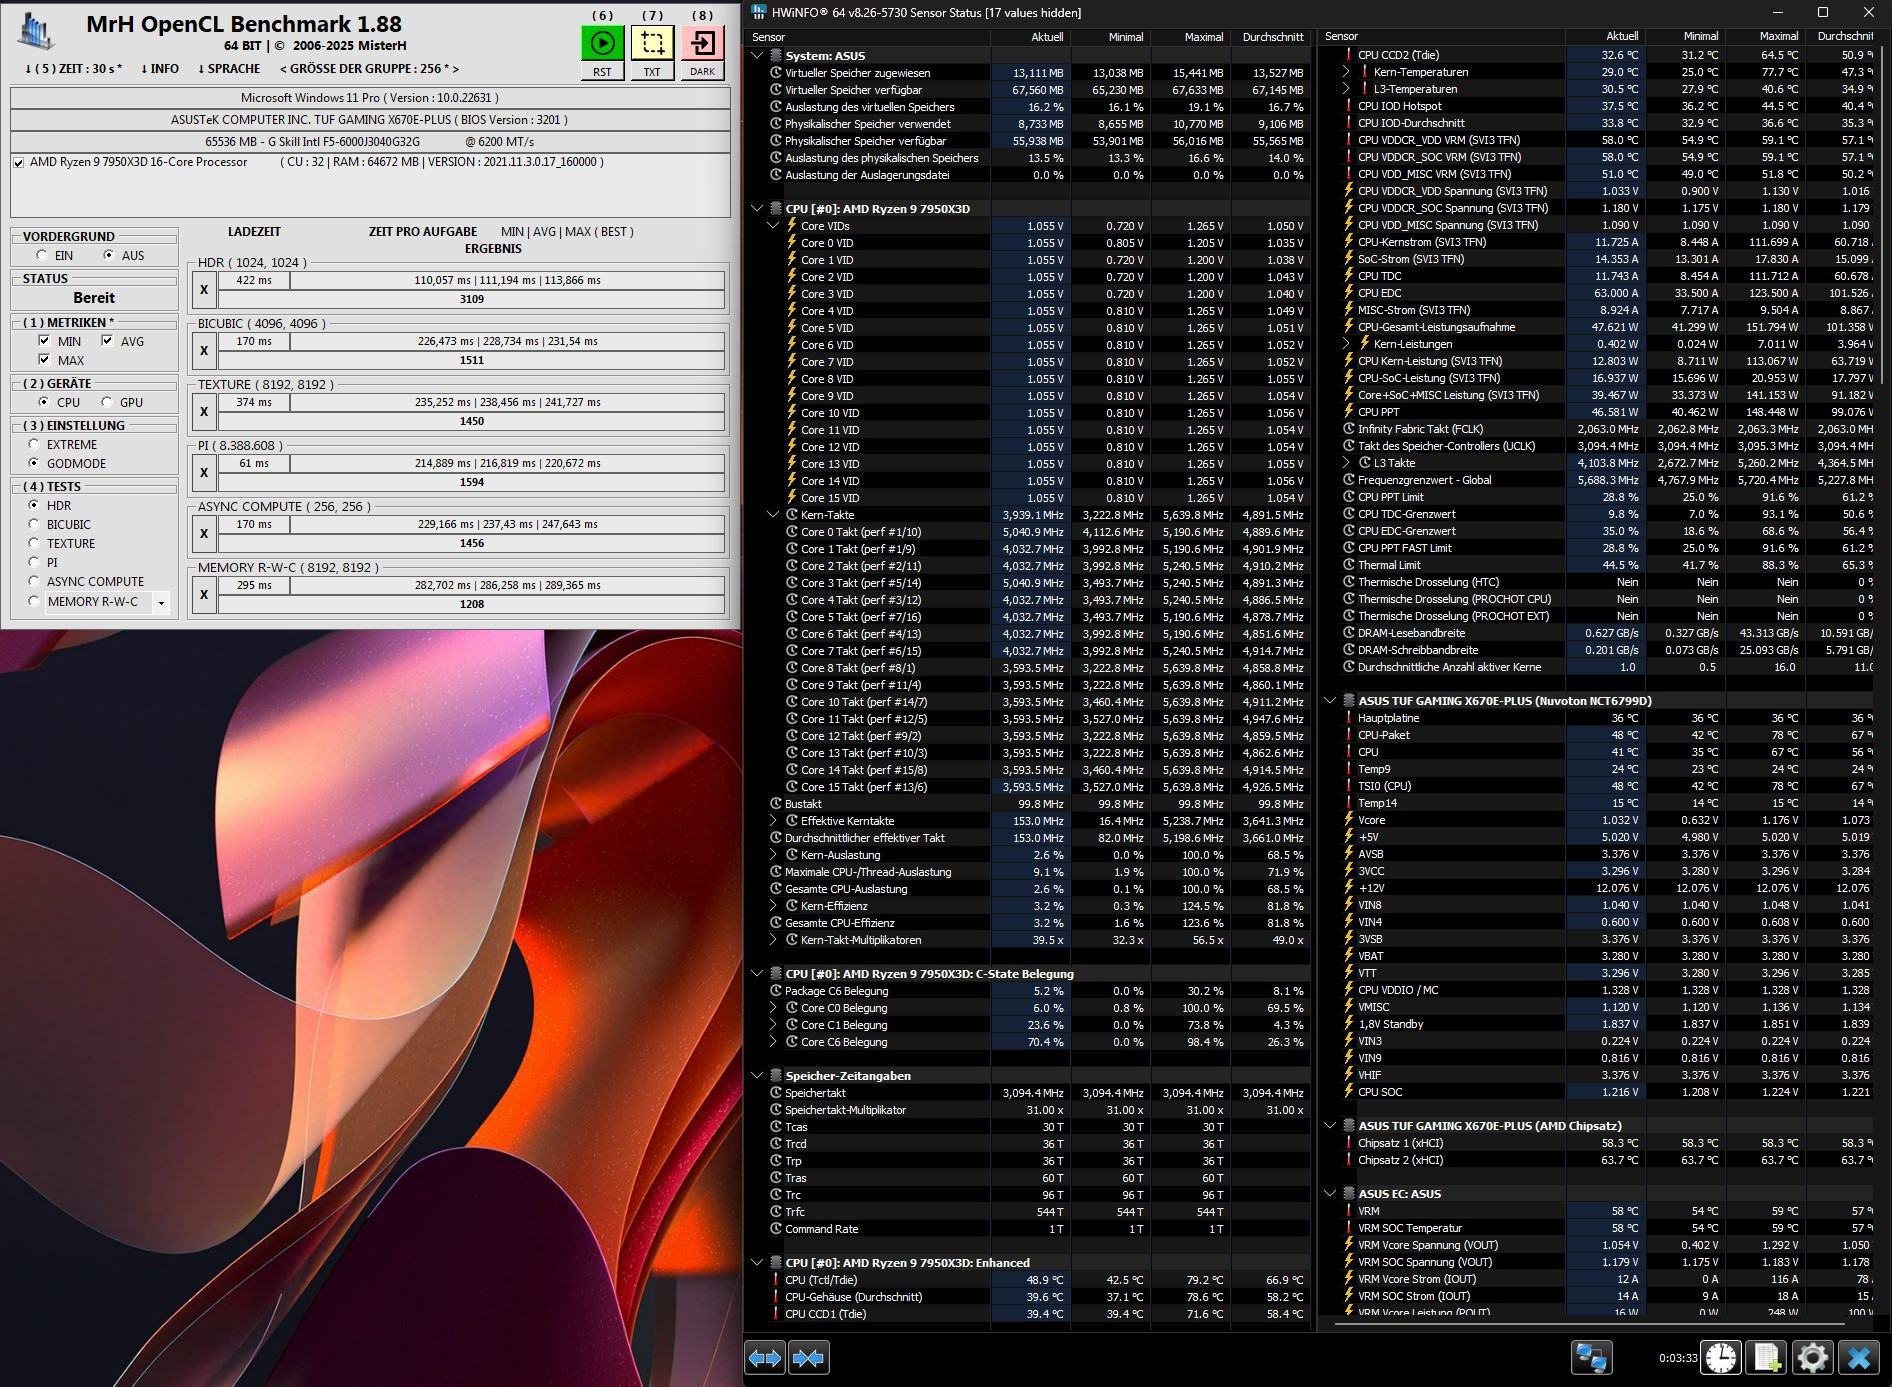1892x1387 pixels.
Task: Collapse the Speicher-Zeitangaben group
Action: (757, 1076)
